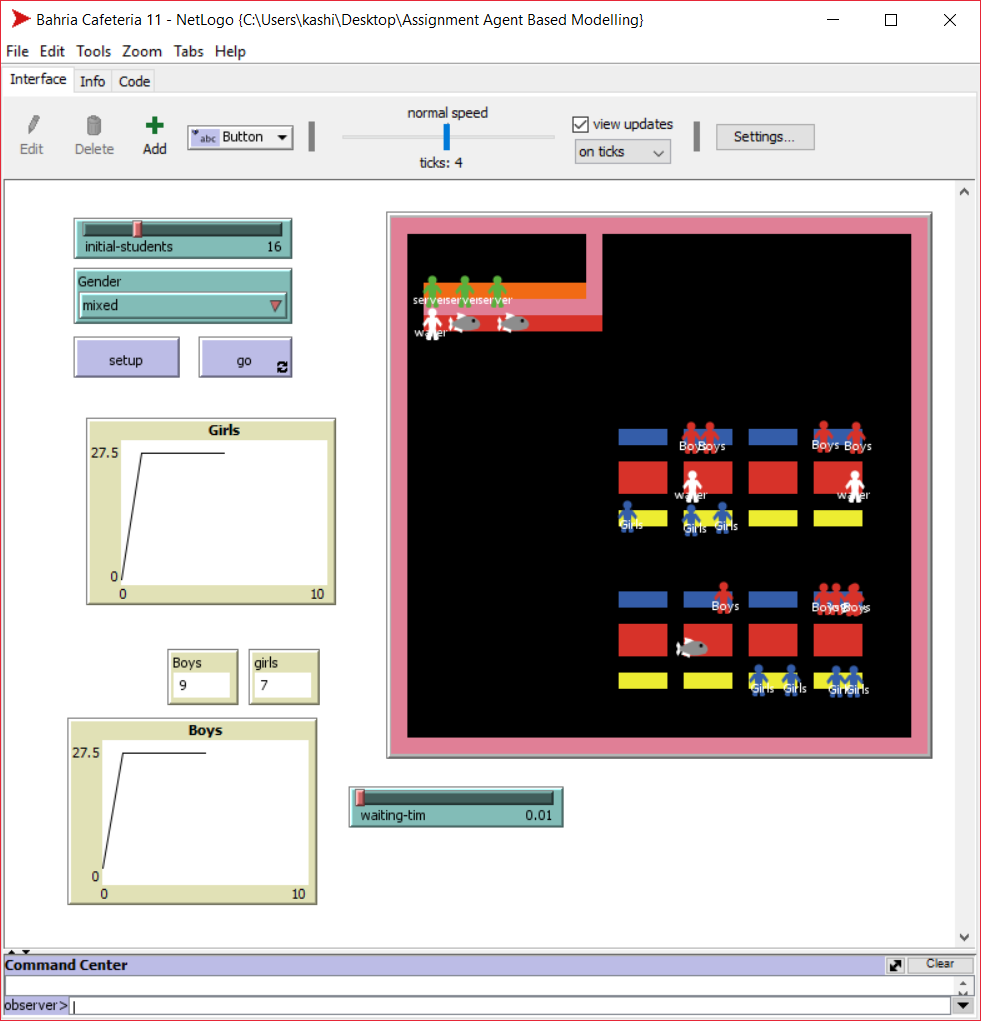Clear the Command Center output
Viewport: 981px width, 1021px height.
click(940, 963)
